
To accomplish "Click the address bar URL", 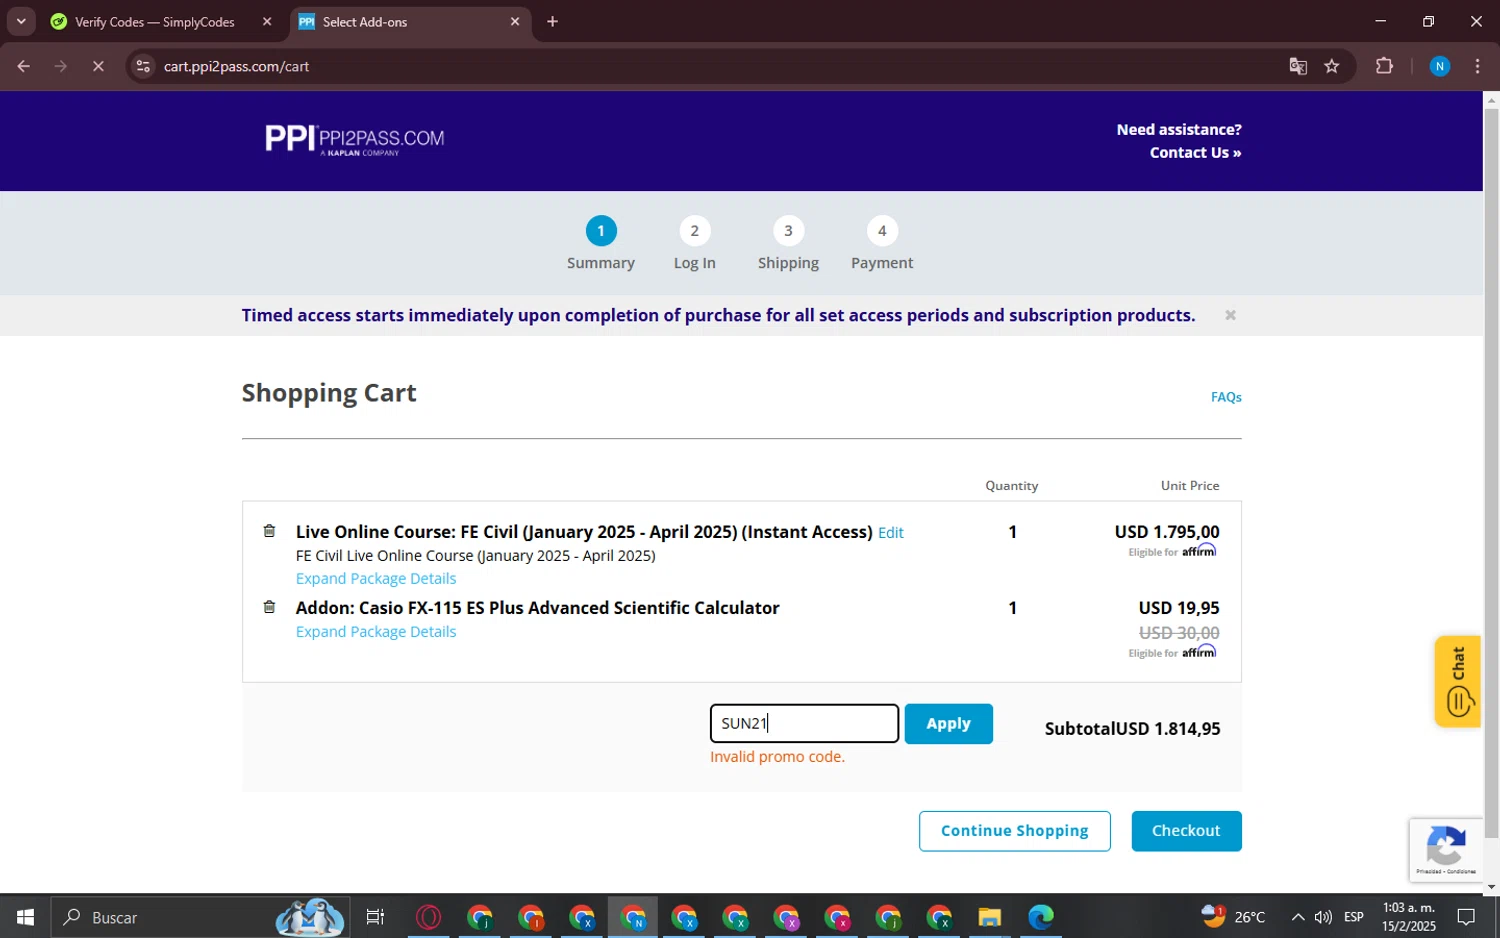I will [x=236, y=66].
